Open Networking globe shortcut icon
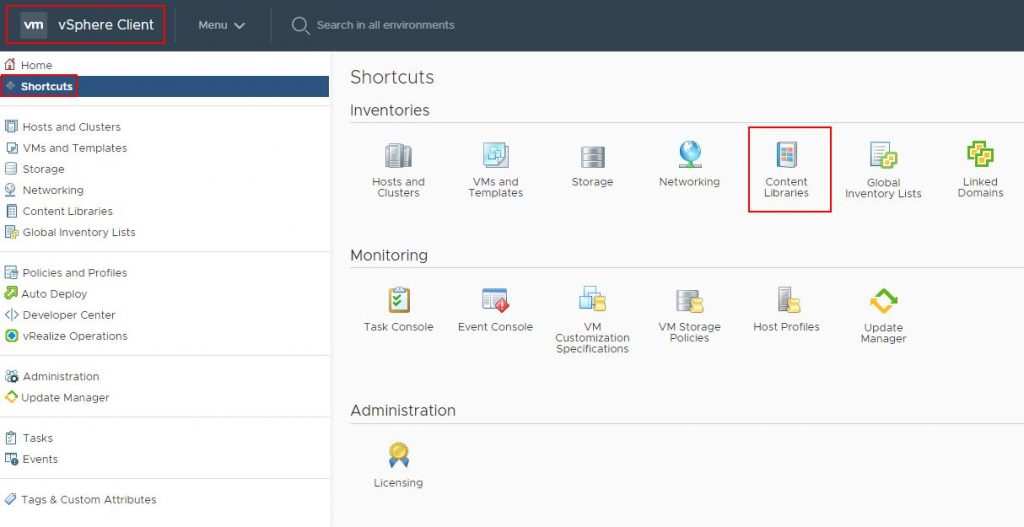Viewport: 1024px width, 527px height. click(x=690, y=155)
